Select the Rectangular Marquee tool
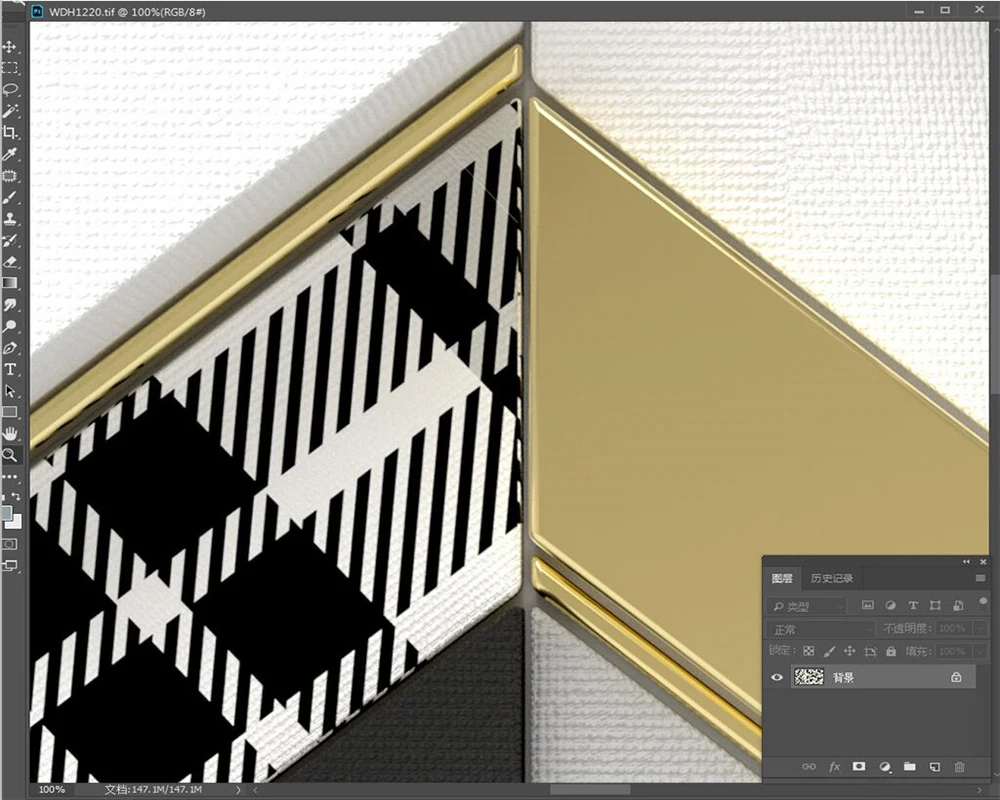Viewport: 1000px width, 800px height. 10,68
